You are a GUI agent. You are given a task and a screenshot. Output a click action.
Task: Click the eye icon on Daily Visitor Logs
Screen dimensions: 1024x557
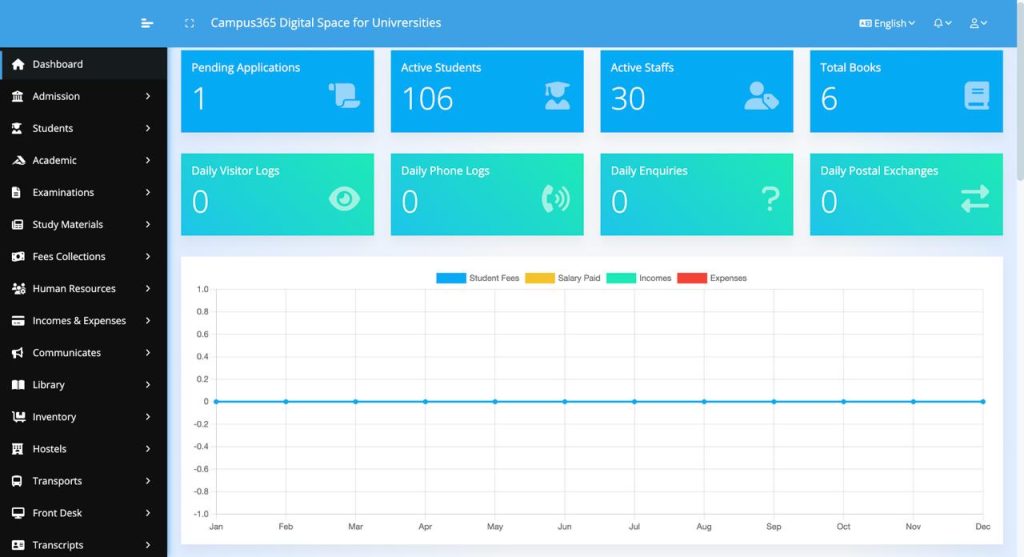point(344,199)
